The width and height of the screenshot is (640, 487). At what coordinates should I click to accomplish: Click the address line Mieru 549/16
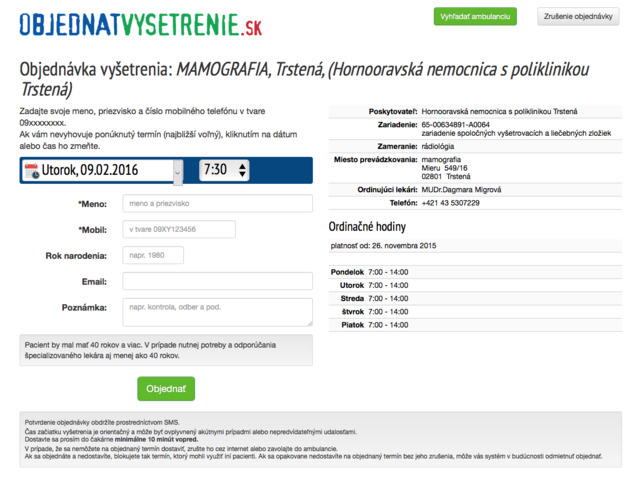pyautogui.click(x=444, y=168)
